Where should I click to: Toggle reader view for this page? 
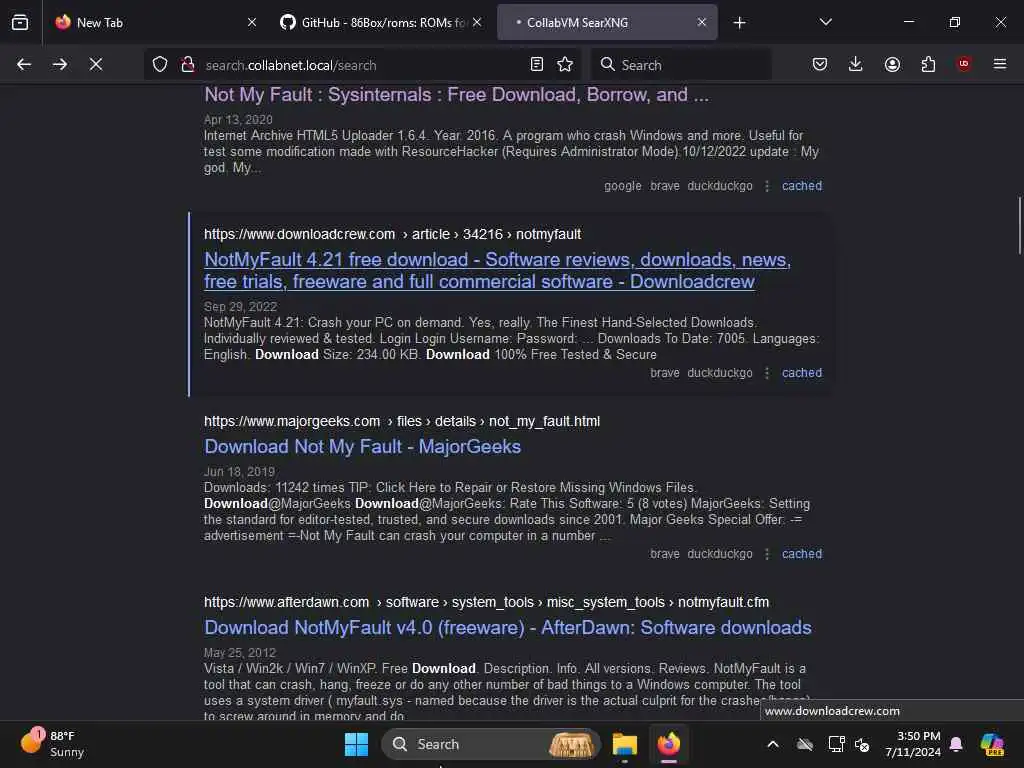point(537,65)
